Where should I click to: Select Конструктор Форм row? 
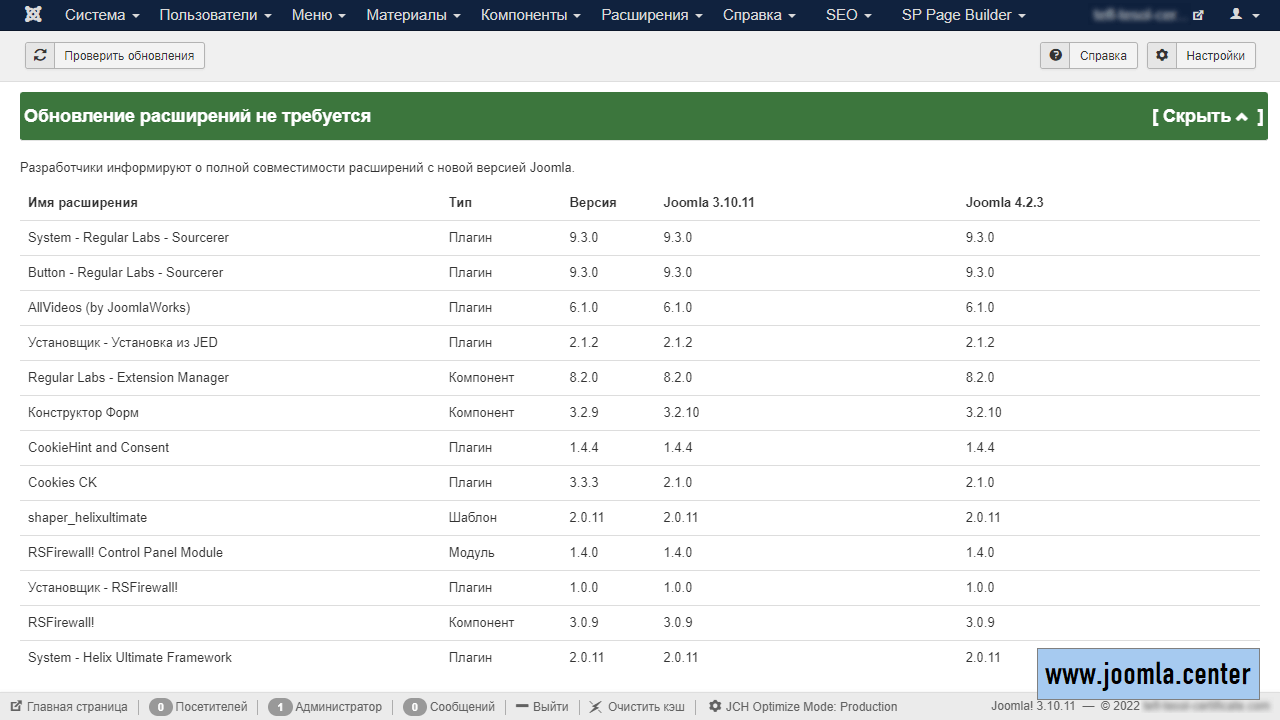coord(640,413)
